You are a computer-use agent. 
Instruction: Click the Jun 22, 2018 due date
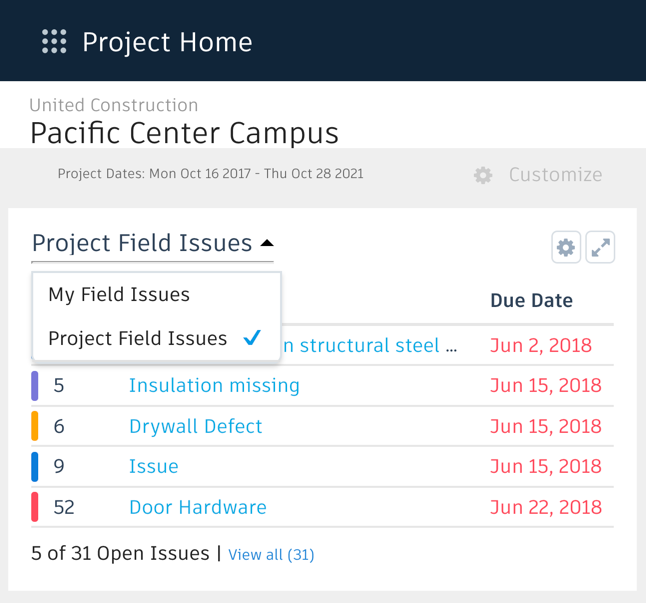(x=546, y=507)
